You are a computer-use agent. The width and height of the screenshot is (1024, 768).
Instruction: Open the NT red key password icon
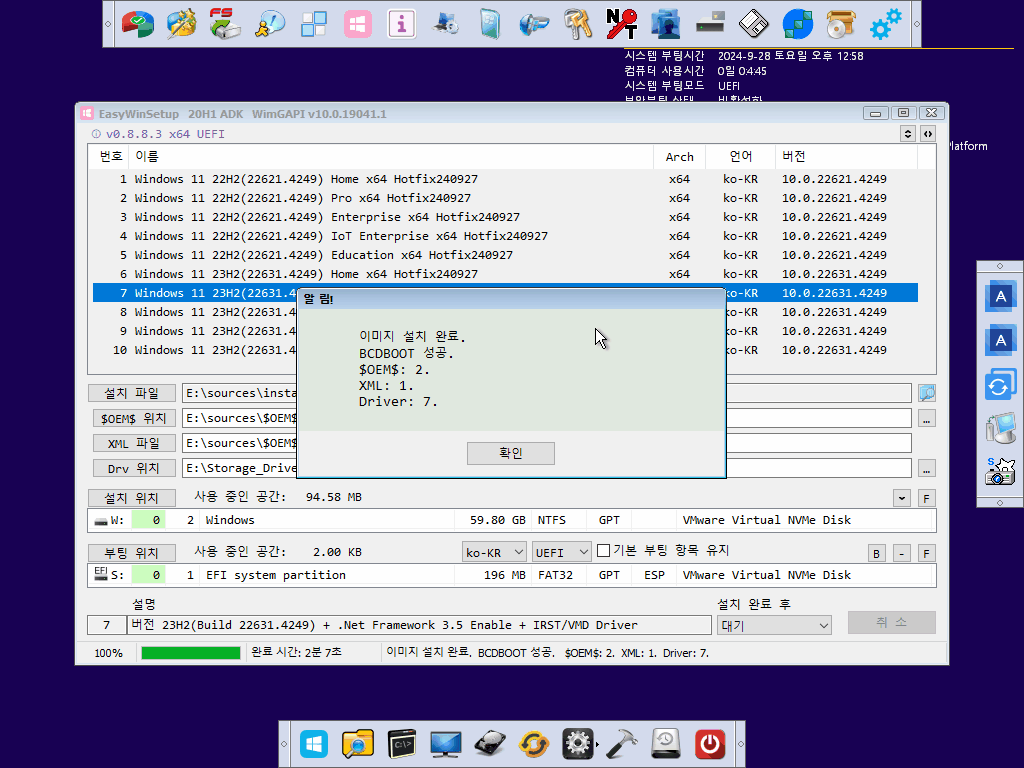pyautogui.click(x=621, y=24)
